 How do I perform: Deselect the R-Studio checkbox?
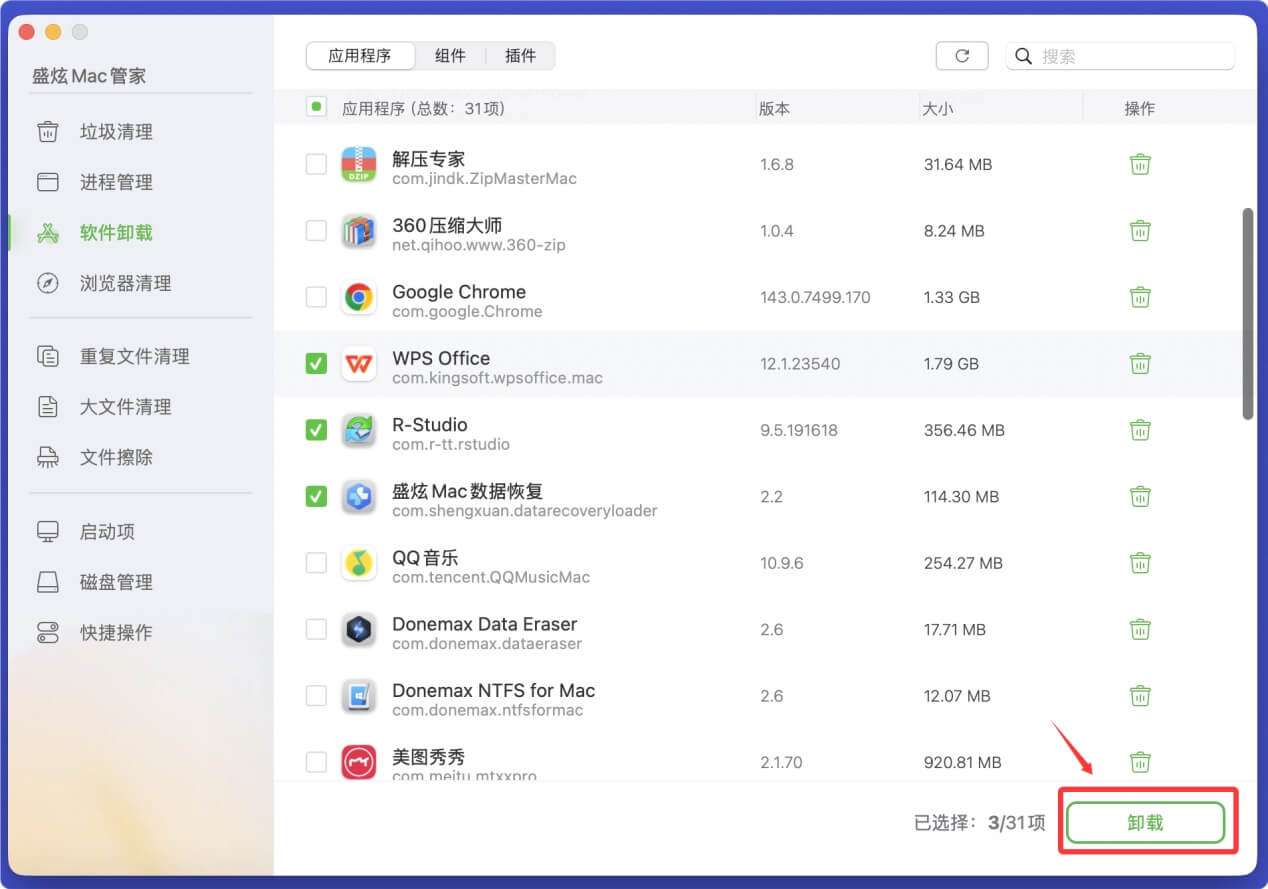coord(316,430)
